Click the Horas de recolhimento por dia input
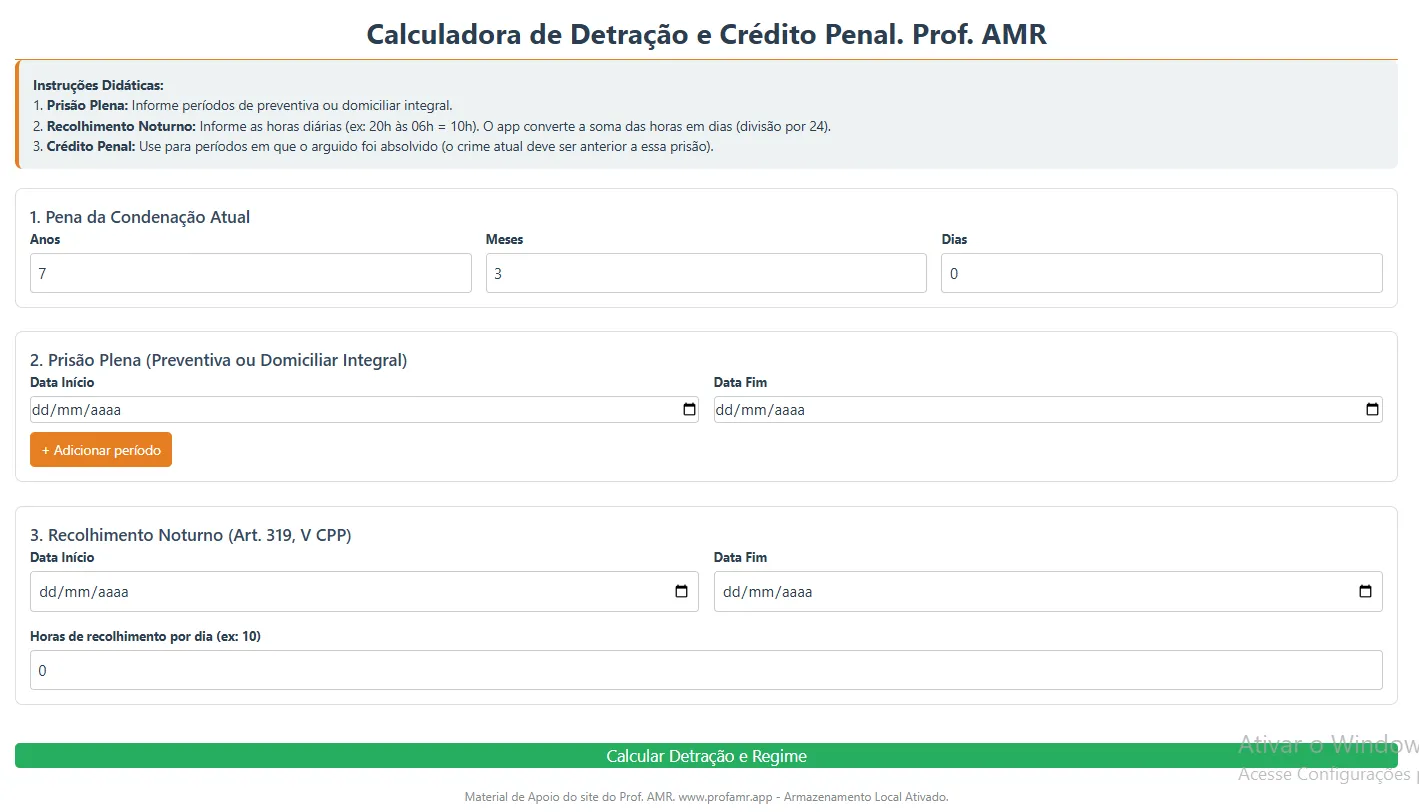 (x=705, y=670)
